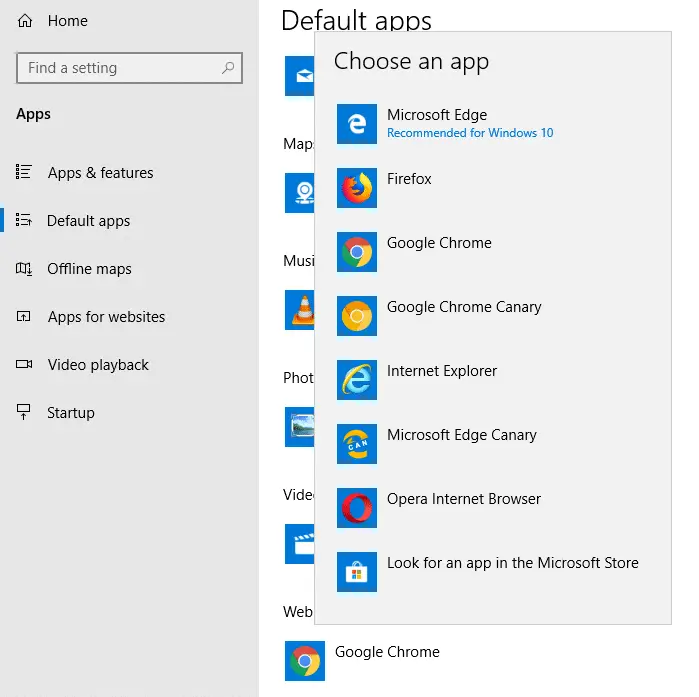
Task: Click the Startup sidebar icon
Action: [x=24, y=412]
